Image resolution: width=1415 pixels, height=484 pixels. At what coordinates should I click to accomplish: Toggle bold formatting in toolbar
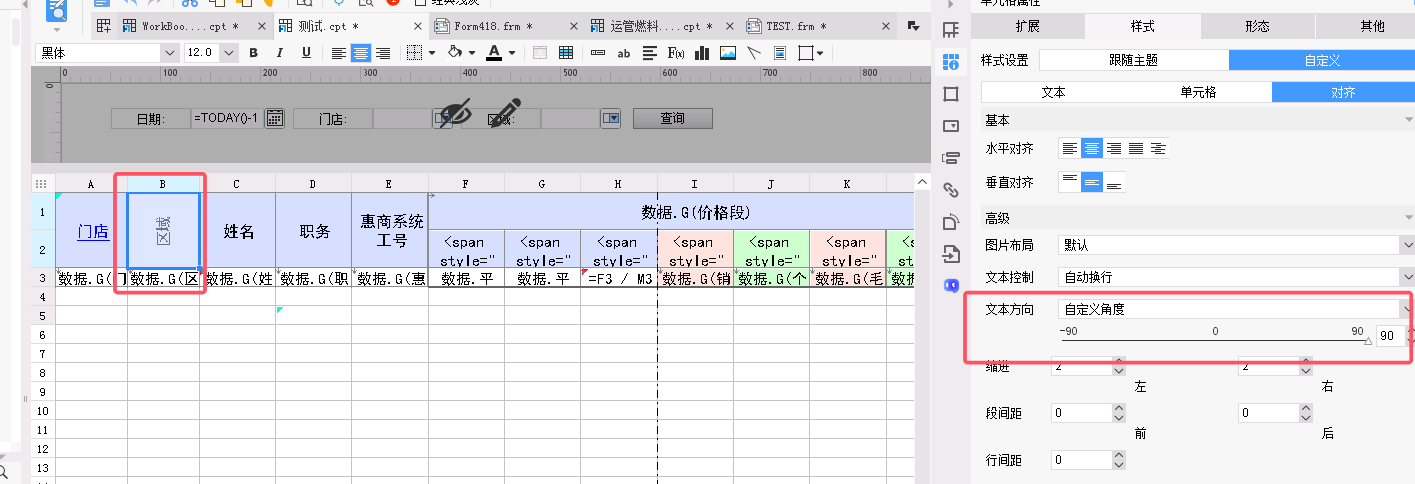point(254,53)
